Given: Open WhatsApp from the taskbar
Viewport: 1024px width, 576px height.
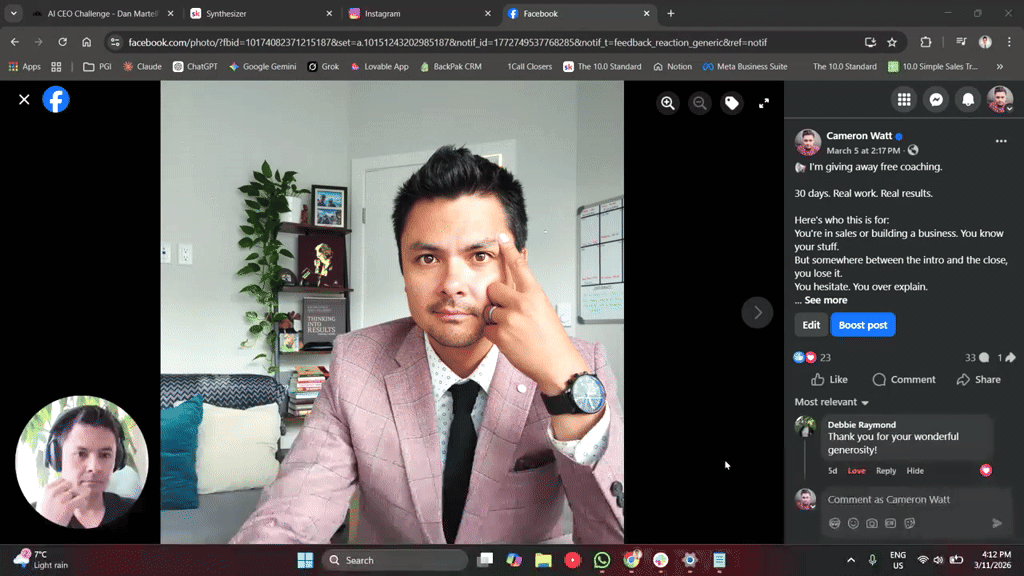Looking at the screenshot, I should click(601, 560).
